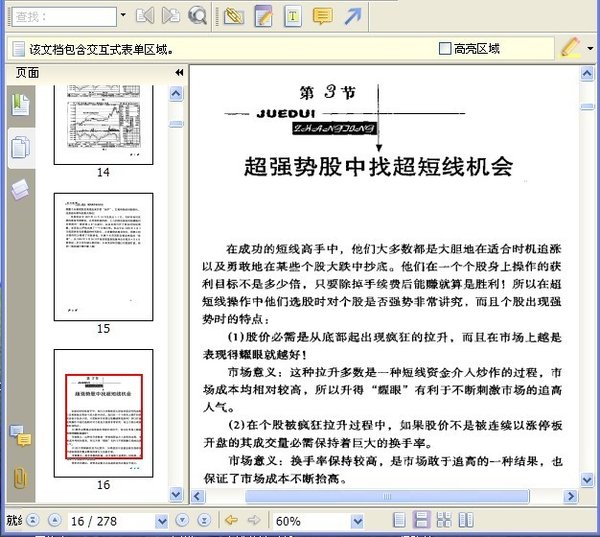Click the page label 15

point(103,328)
